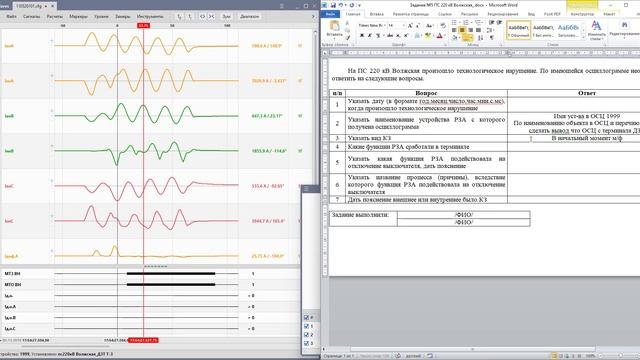Viewport: 640px width, 360px height.
Task: Click the Strikethrough icon in Word ribbon
Action: pyautogui.click(x=390, y=36)
